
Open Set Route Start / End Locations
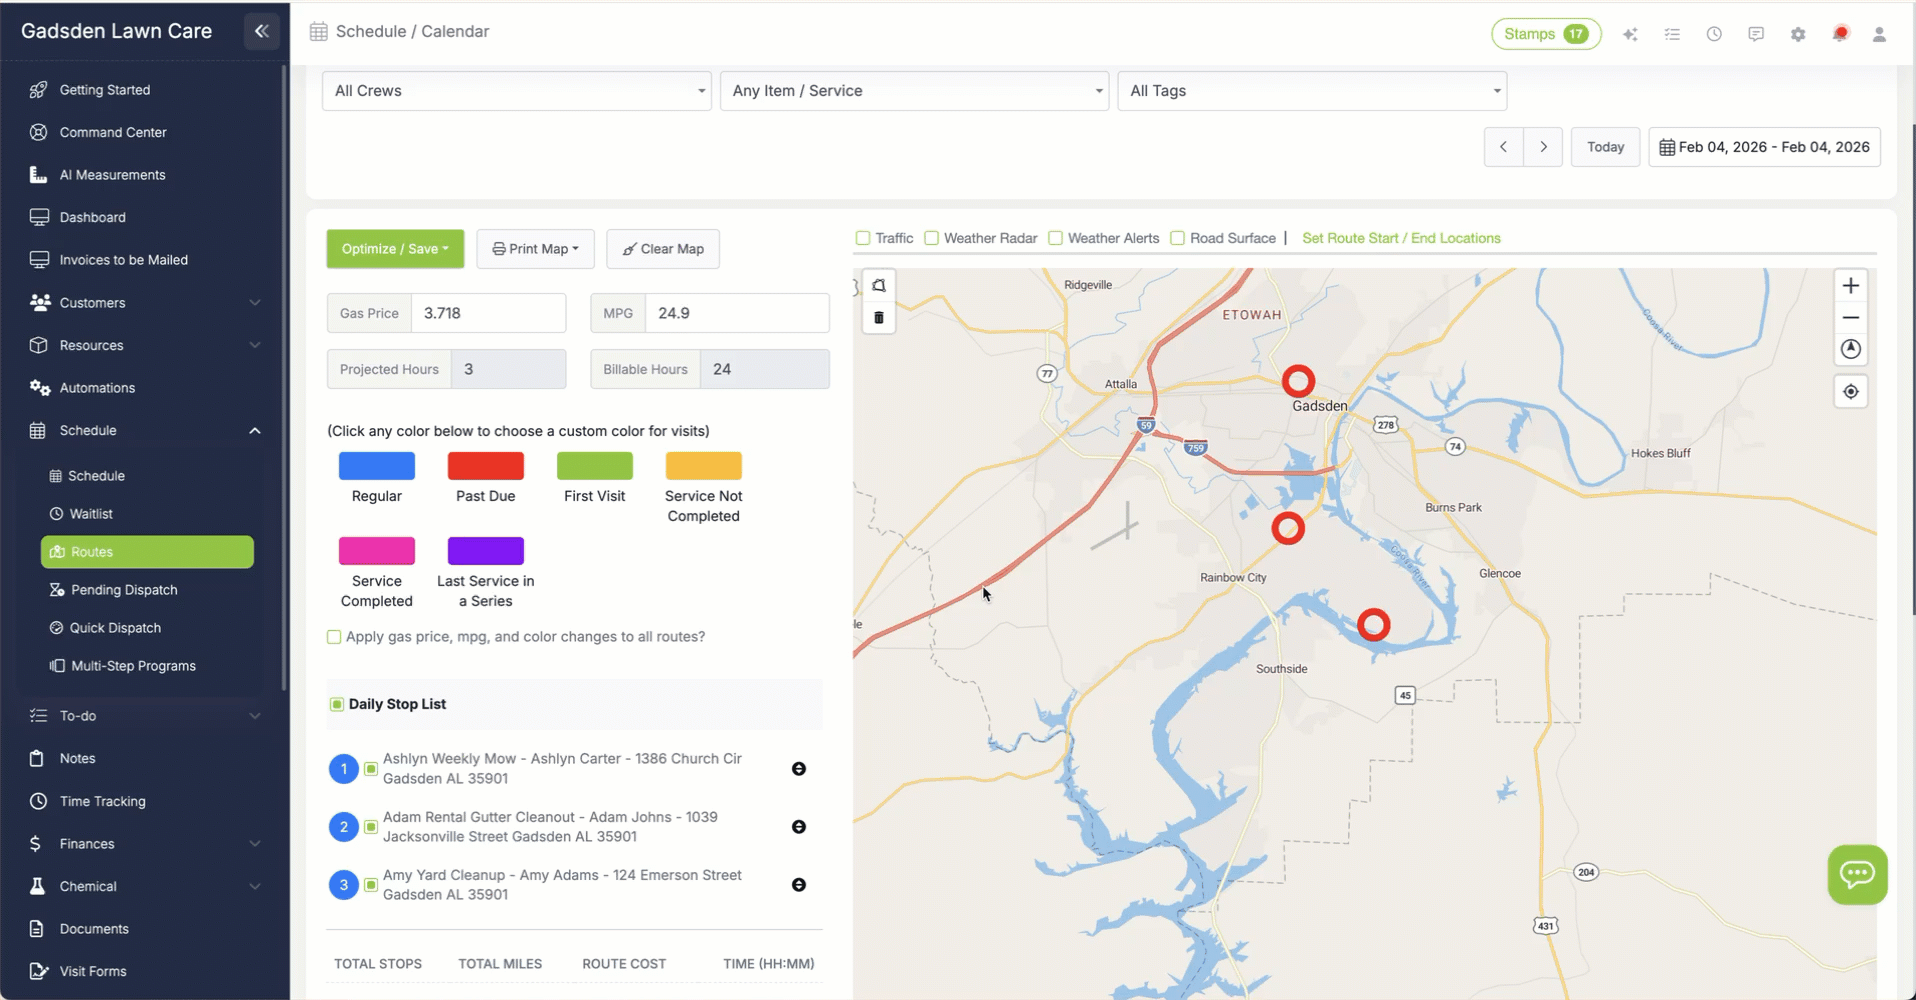pos(1400,238)
